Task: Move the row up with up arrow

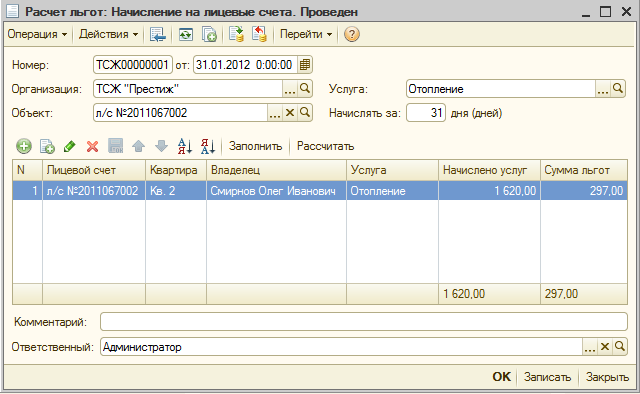Action: tap(138, 146)
